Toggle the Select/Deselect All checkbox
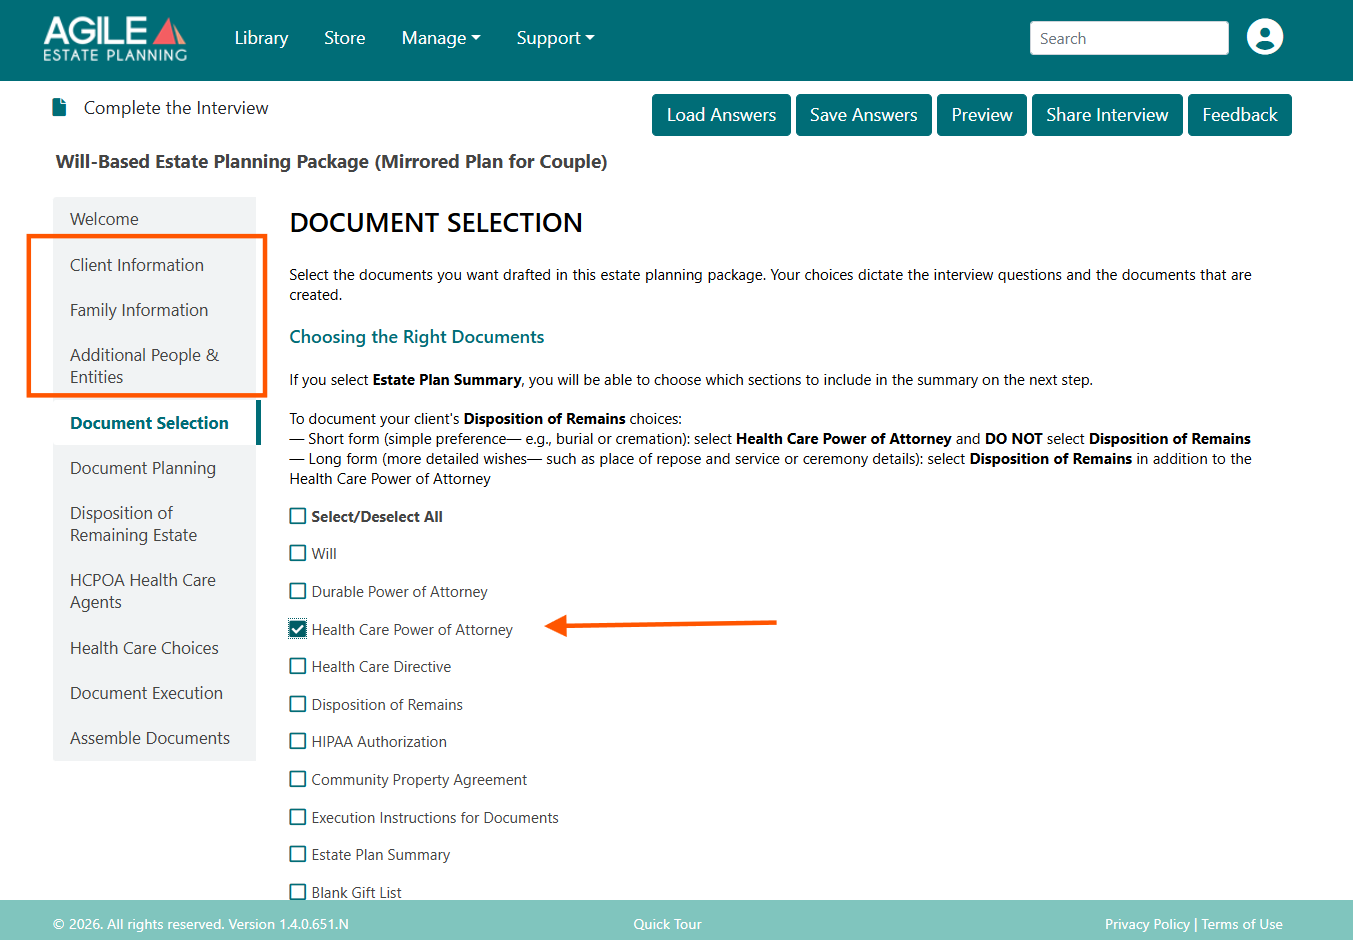 point(297,516)
